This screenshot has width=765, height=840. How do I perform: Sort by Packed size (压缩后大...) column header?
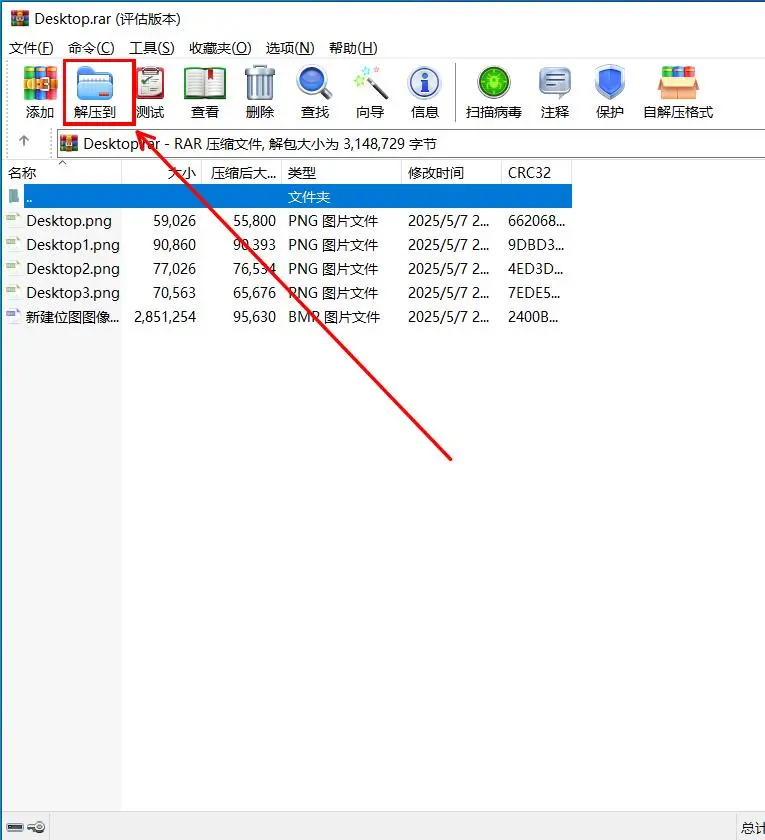(242, 172)
